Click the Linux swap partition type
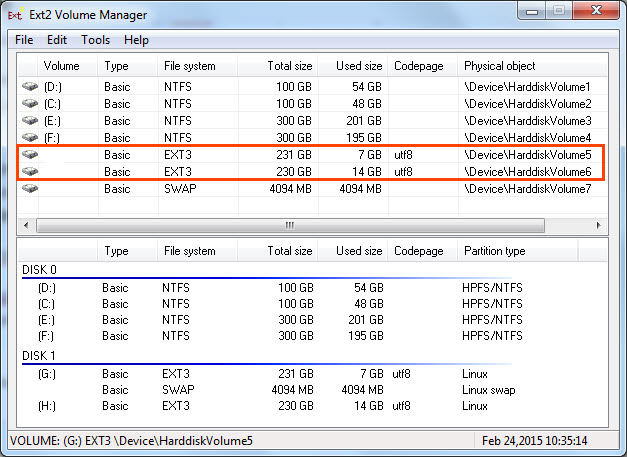 pos(489,389)
